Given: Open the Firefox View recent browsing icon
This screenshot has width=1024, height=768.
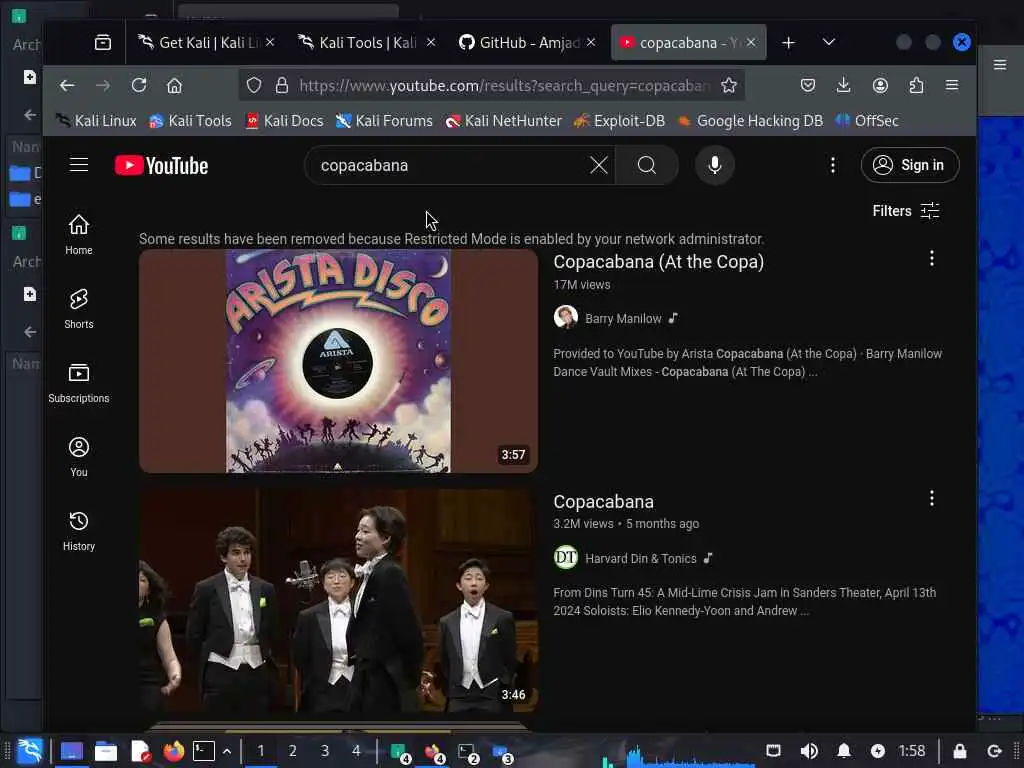Looking at the screenshot, I should 103,42.
